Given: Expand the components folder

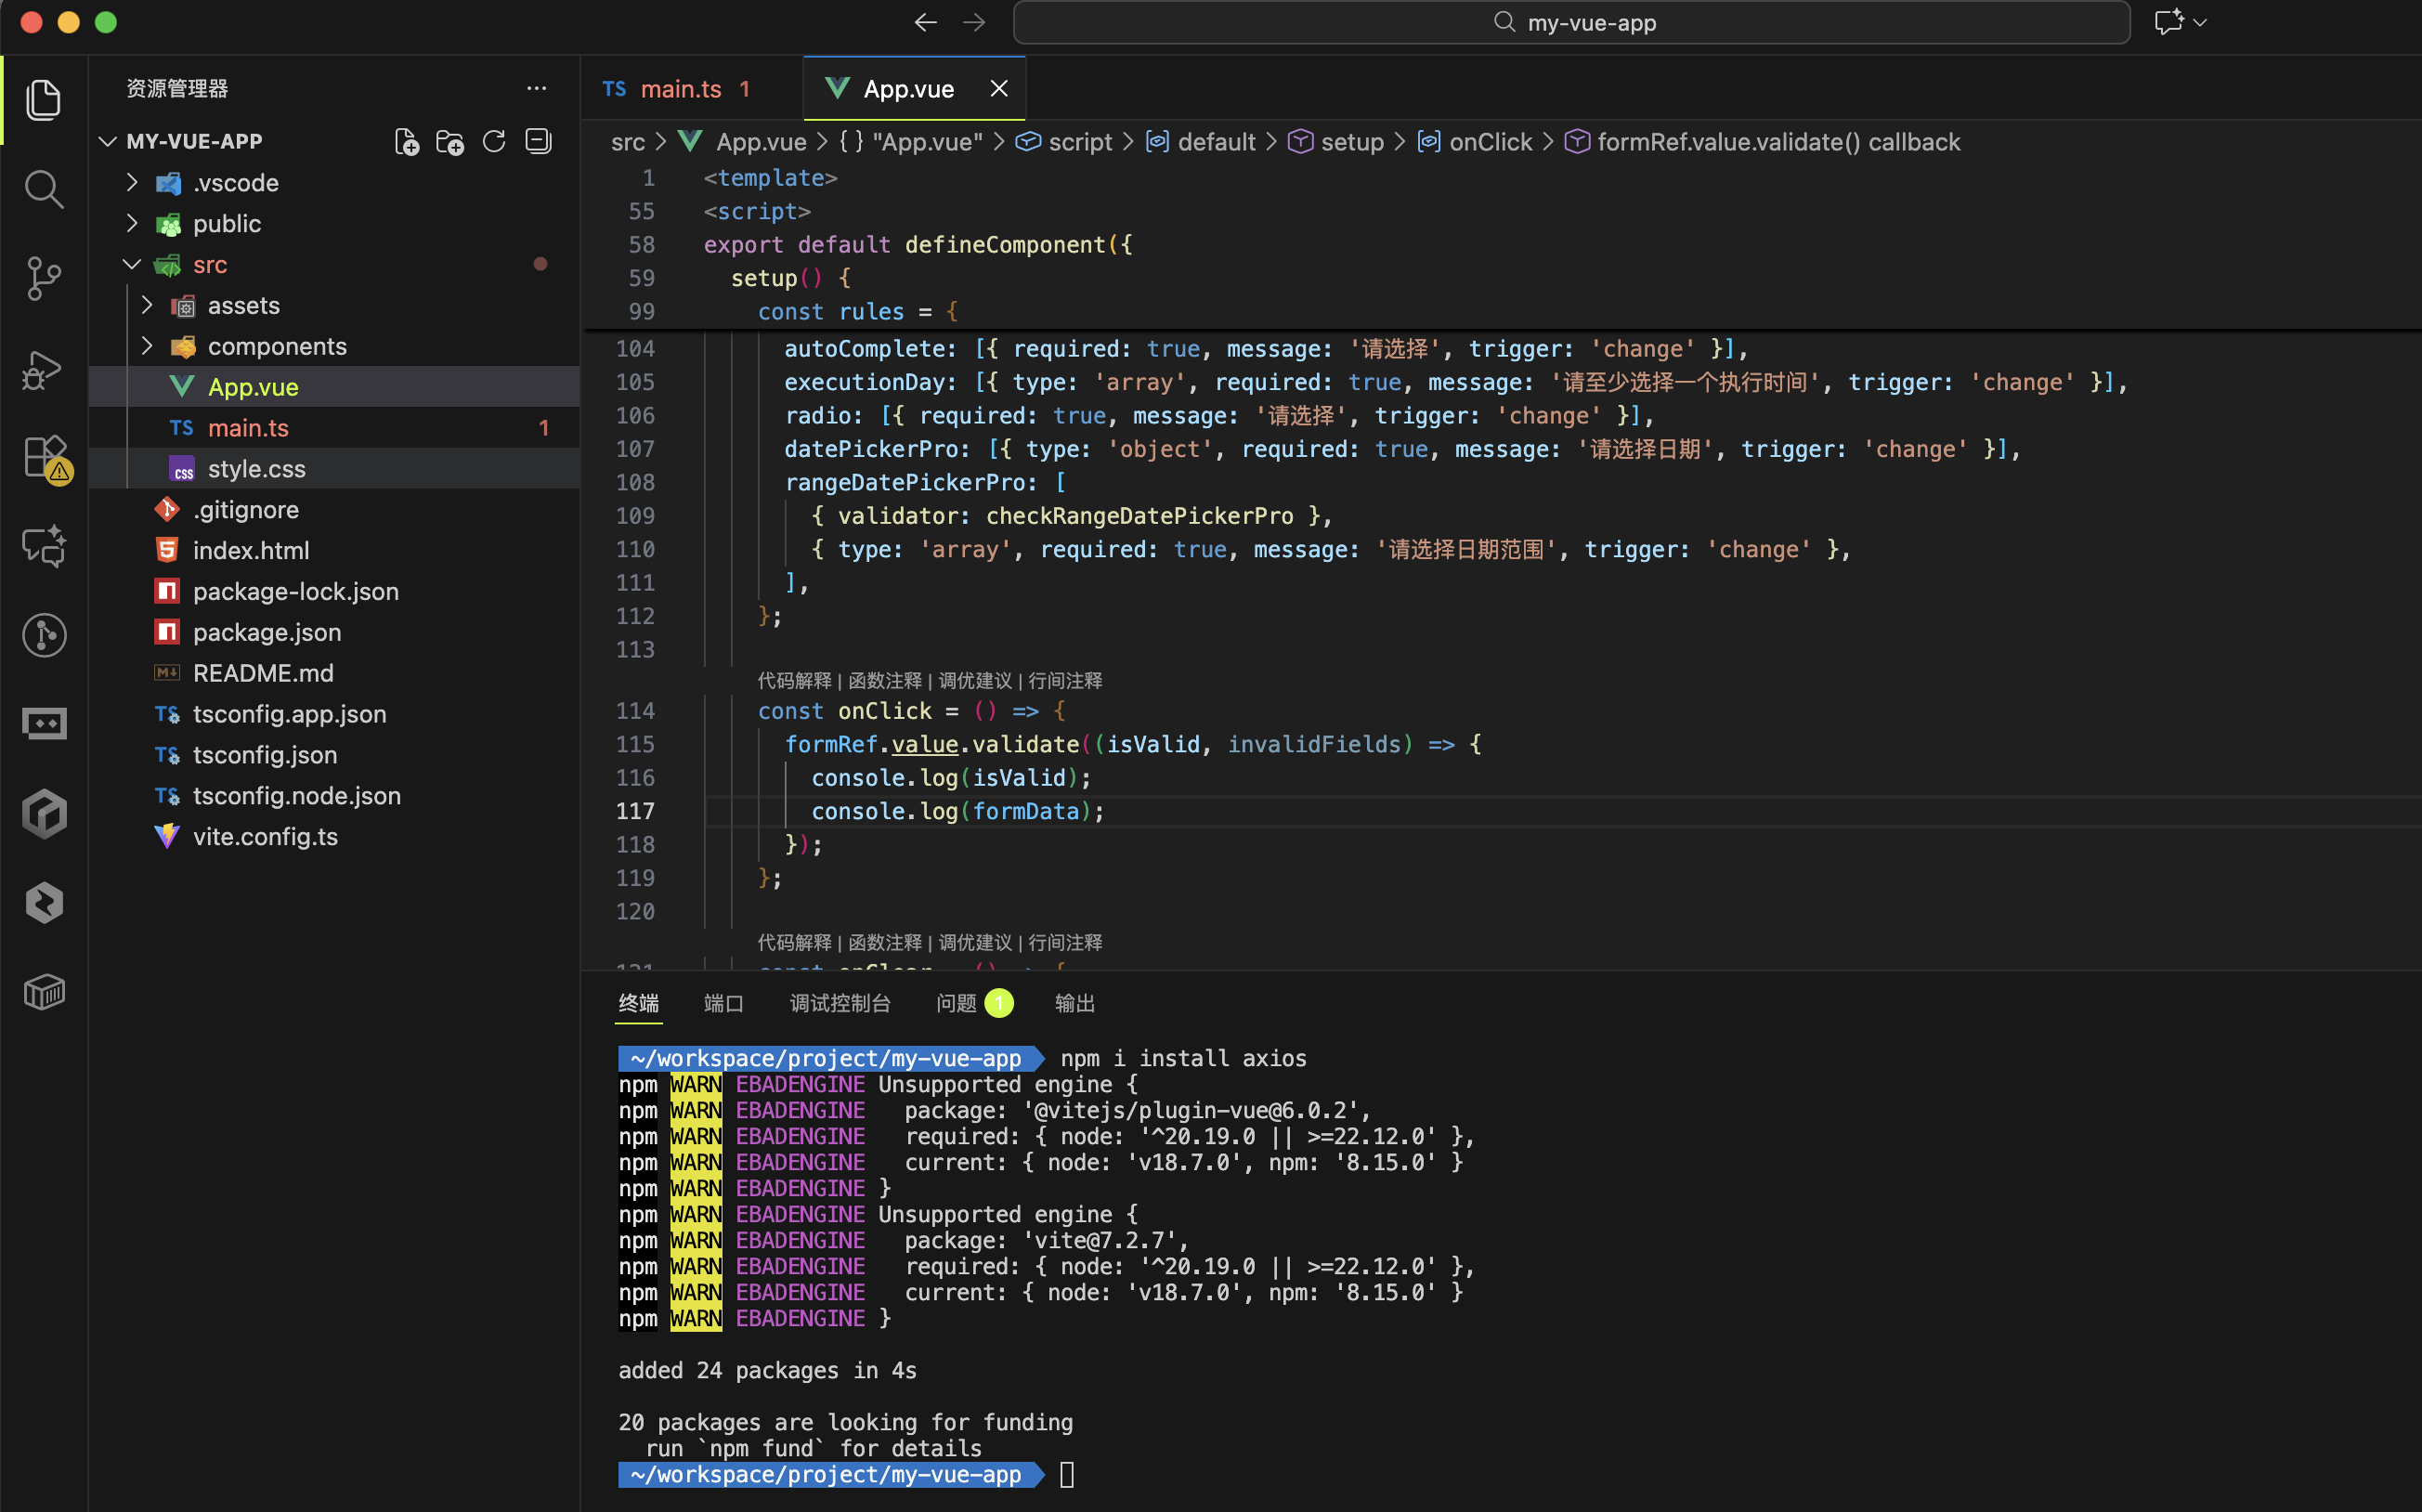Looking at the screenshot, I should pyautogui.click(x=276, y=346).
